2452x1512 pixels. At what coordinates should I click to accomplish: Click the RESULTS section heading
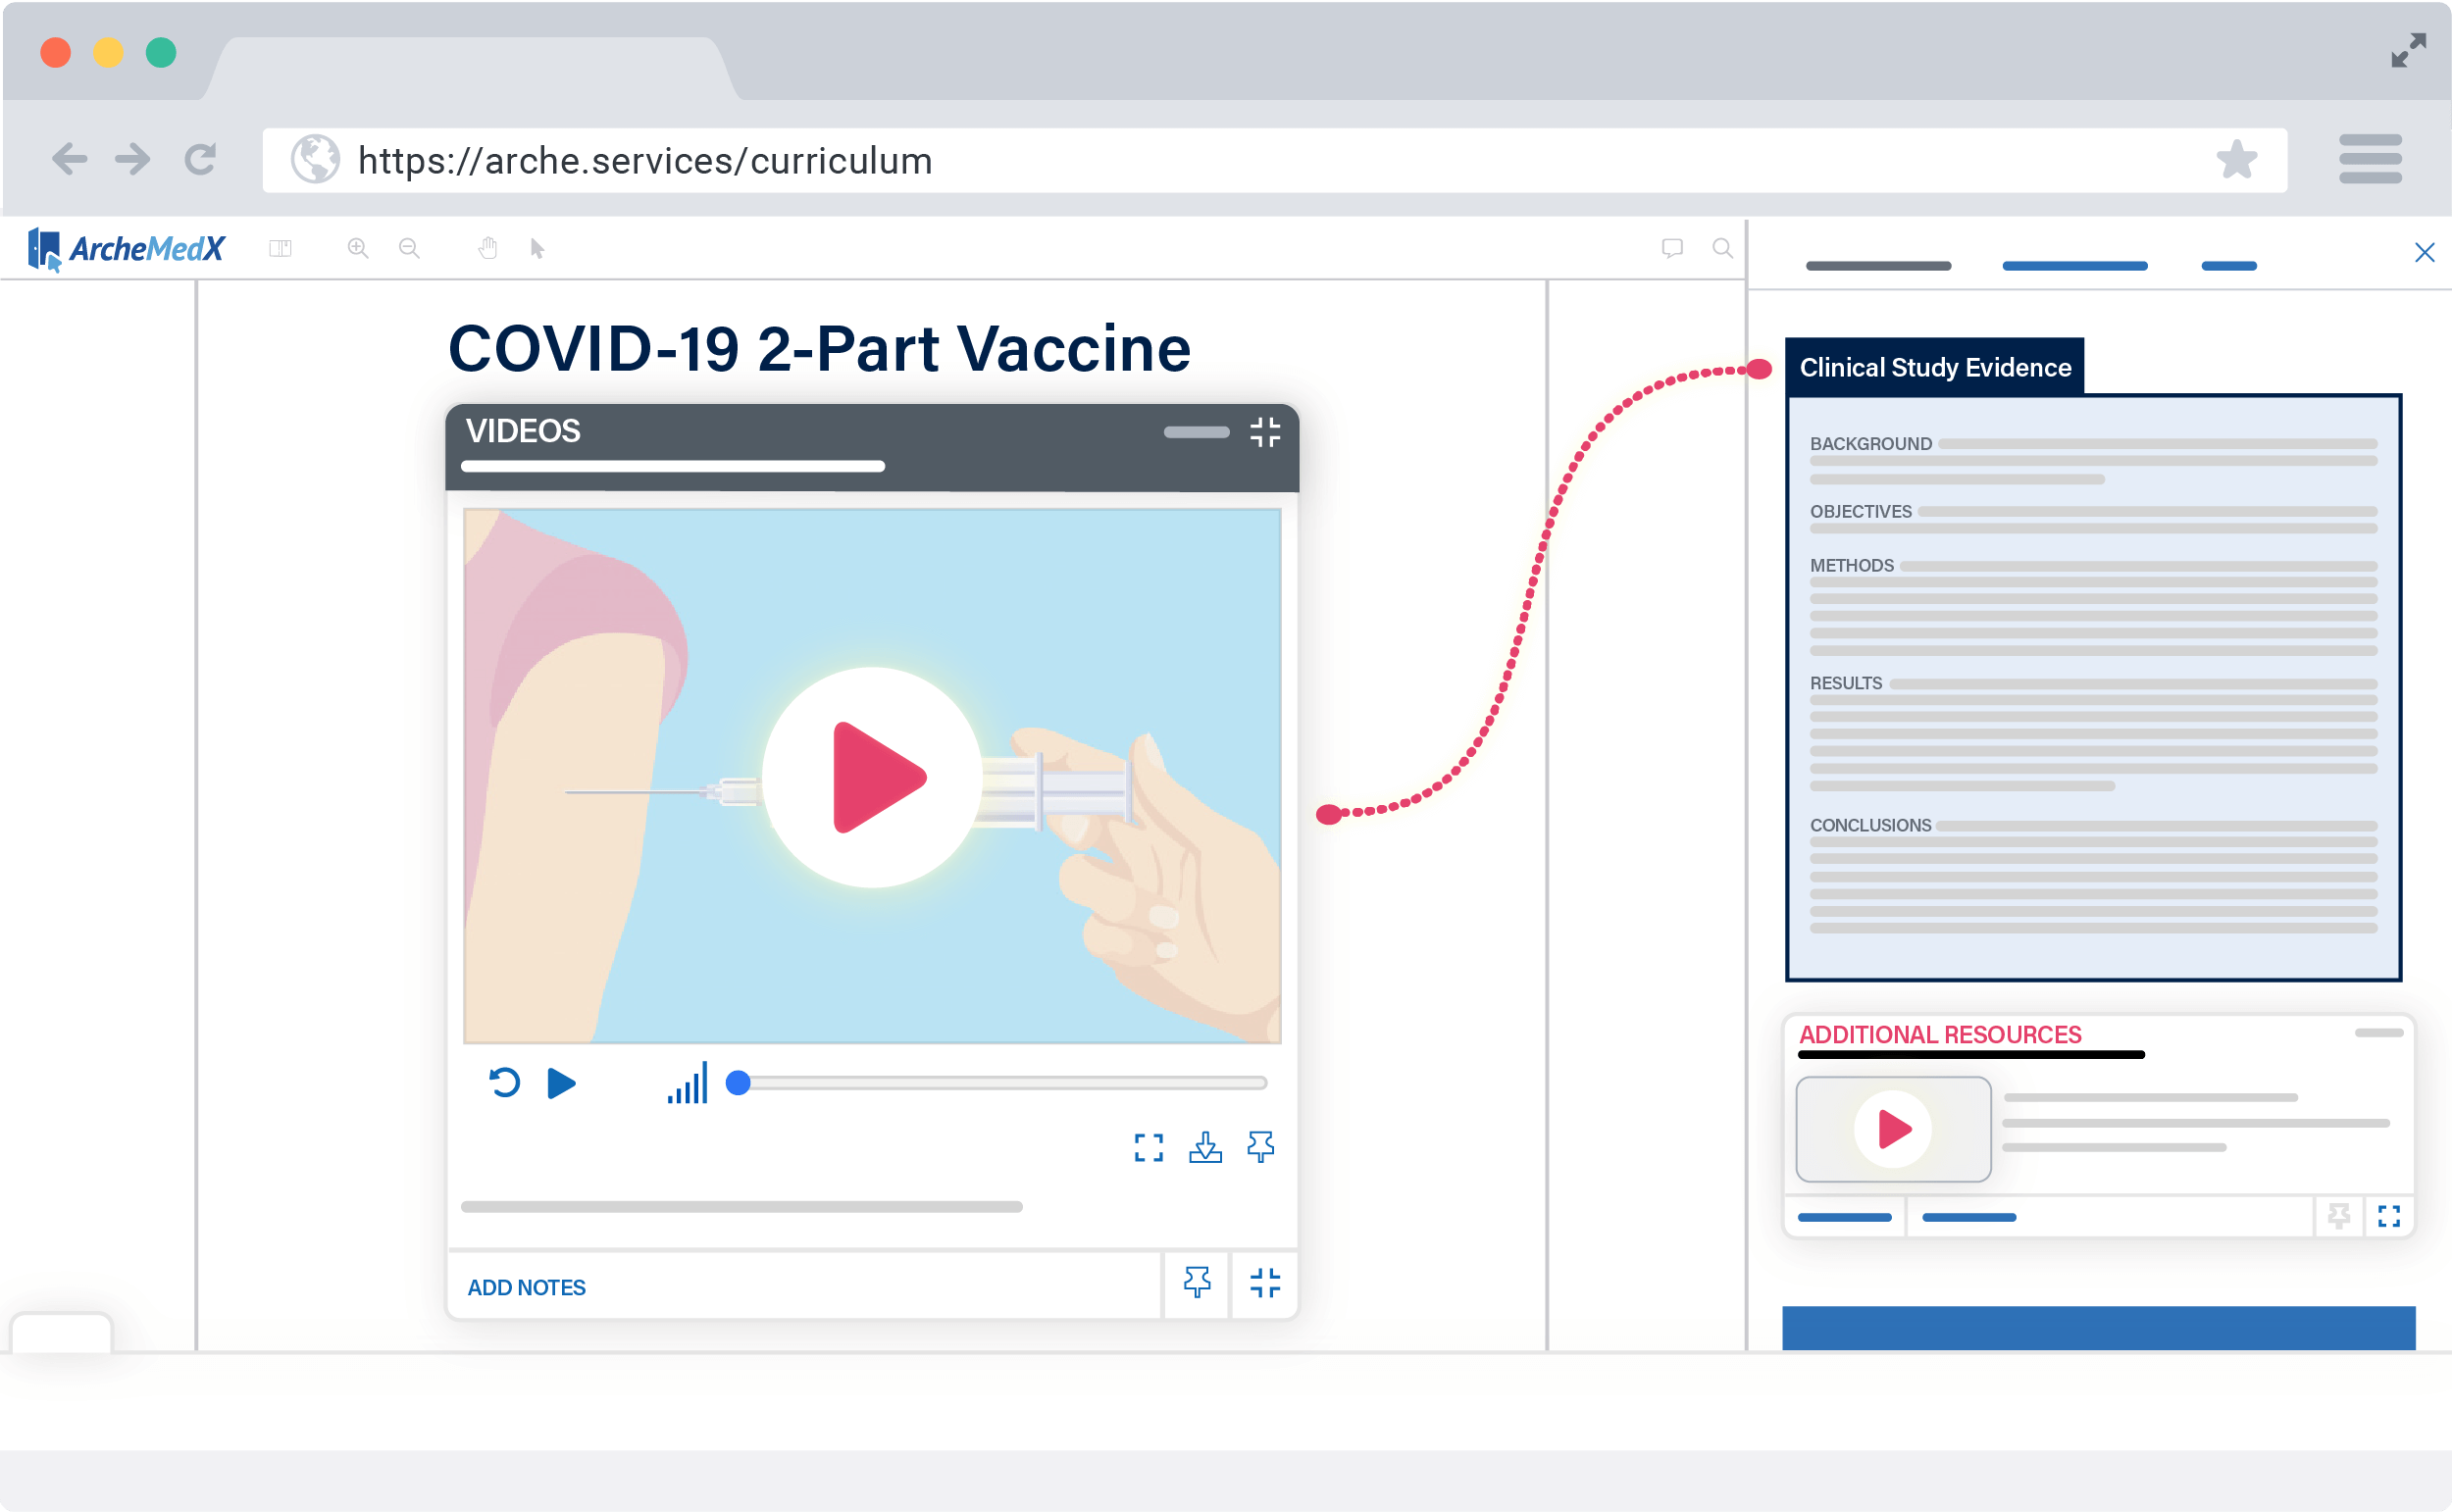point(1845,684)
